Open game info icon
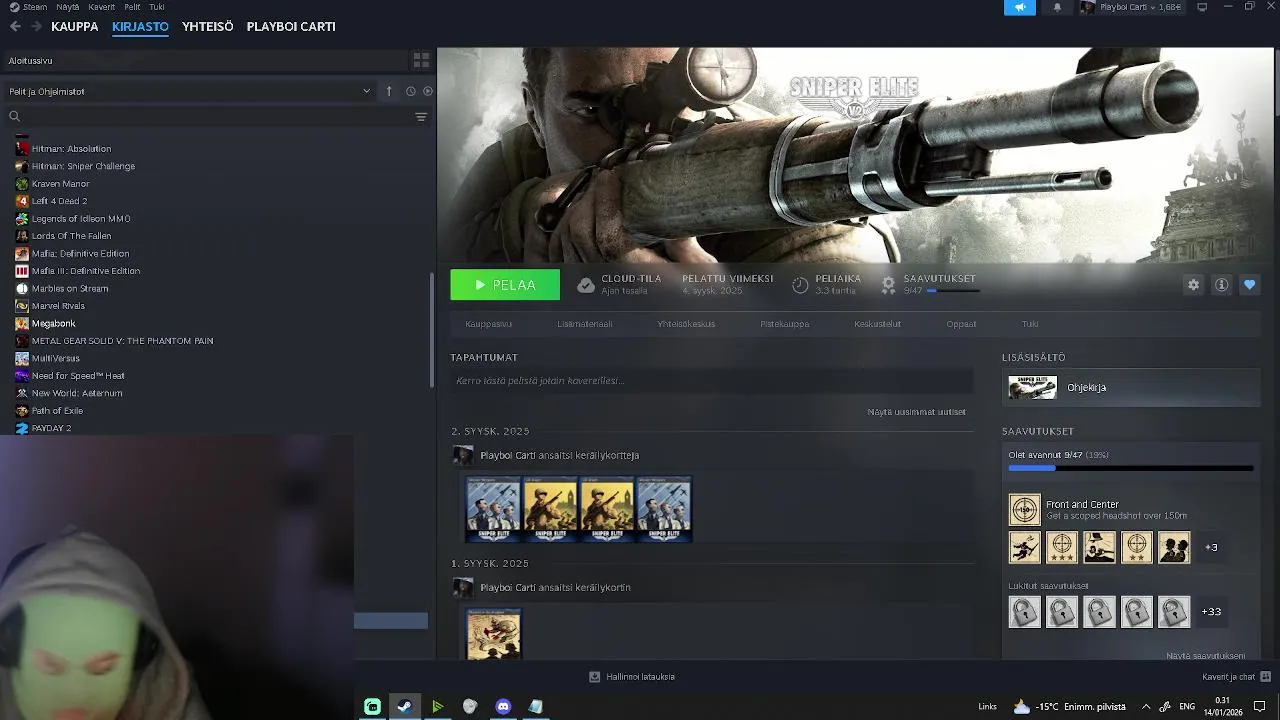 click(x=1221, y=285)
